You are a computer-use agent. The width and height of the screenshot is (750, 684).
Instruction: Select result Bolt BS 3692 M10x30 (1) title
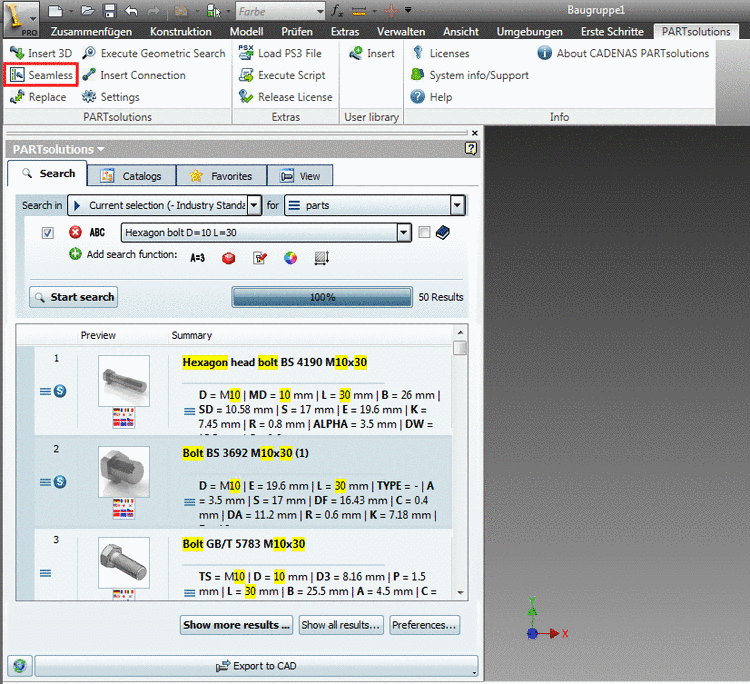[x=245, y=453]
